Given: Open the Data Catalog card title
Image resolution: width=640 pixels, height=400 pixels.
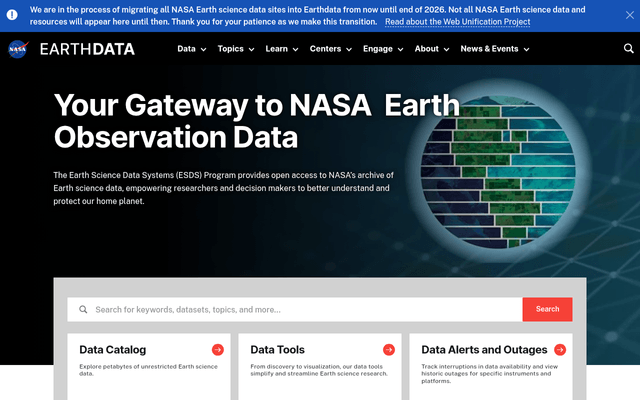Looking at the screenshot, I should (x=113, y=350).
